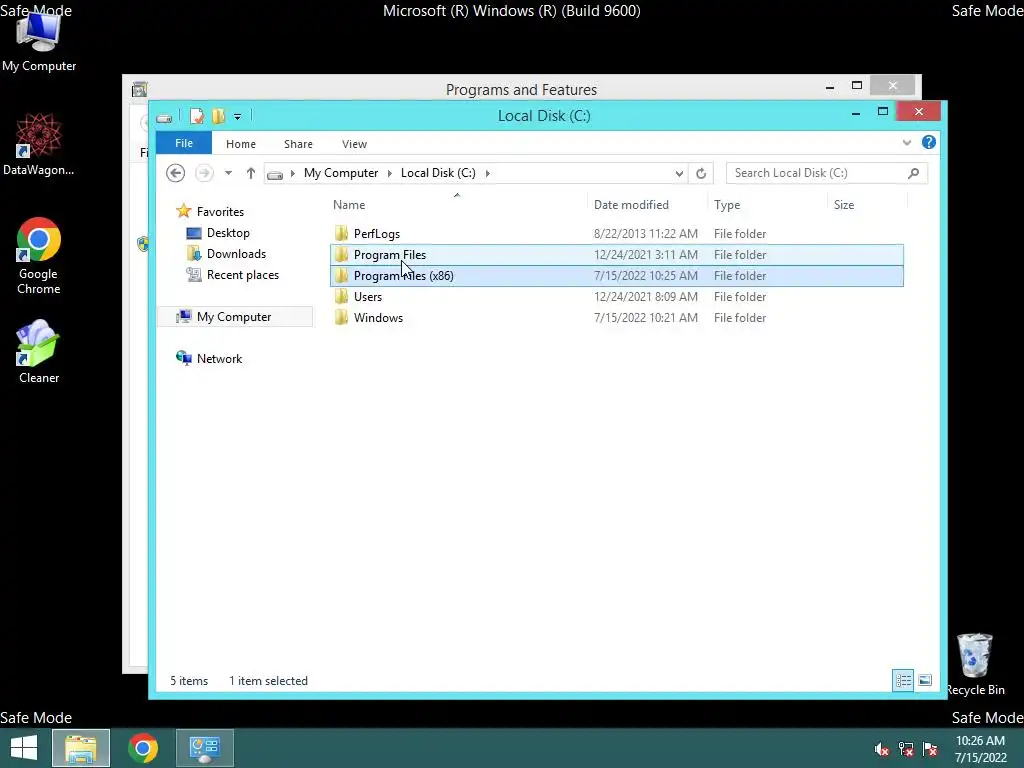Select the Program Files folder

coord(616,255)
